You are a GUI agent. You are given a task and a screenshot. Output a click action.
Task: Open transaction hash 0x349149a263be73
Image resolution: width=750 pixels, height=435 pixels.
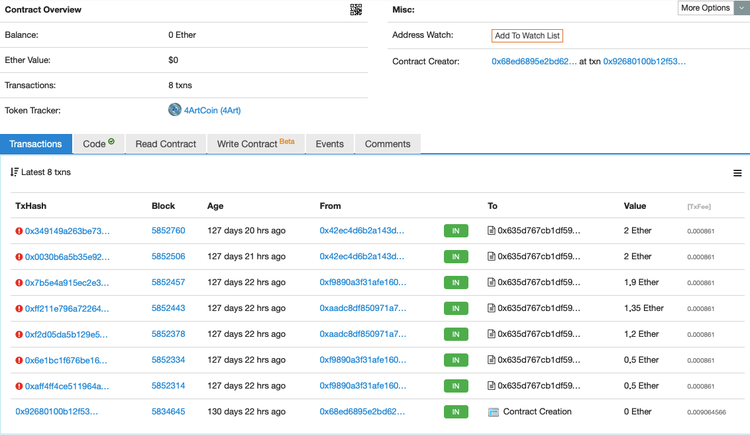click(67, 231)
